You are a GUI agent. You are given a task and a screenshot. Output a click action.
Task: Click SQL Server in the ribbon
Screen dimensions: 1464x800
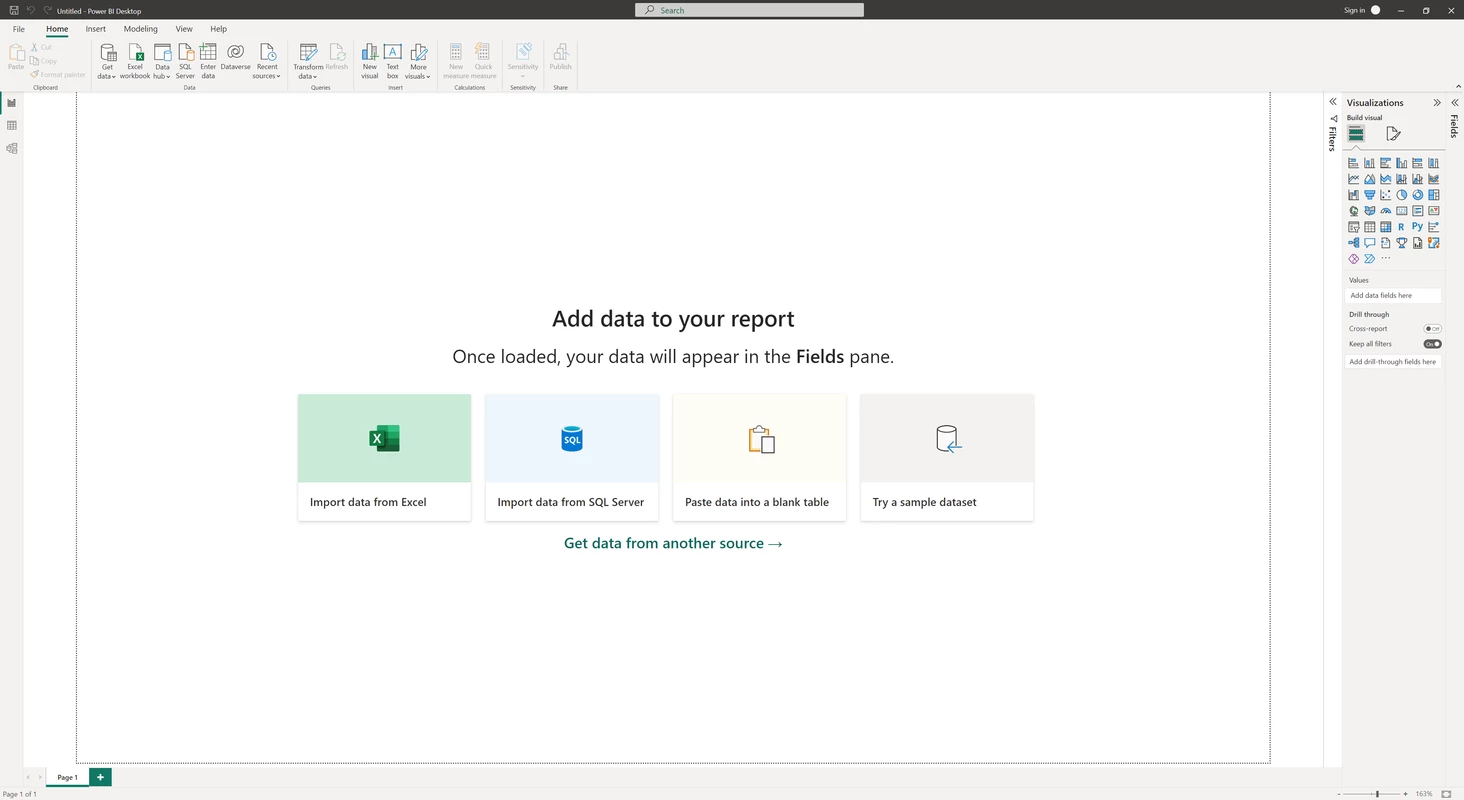(185, 59)
